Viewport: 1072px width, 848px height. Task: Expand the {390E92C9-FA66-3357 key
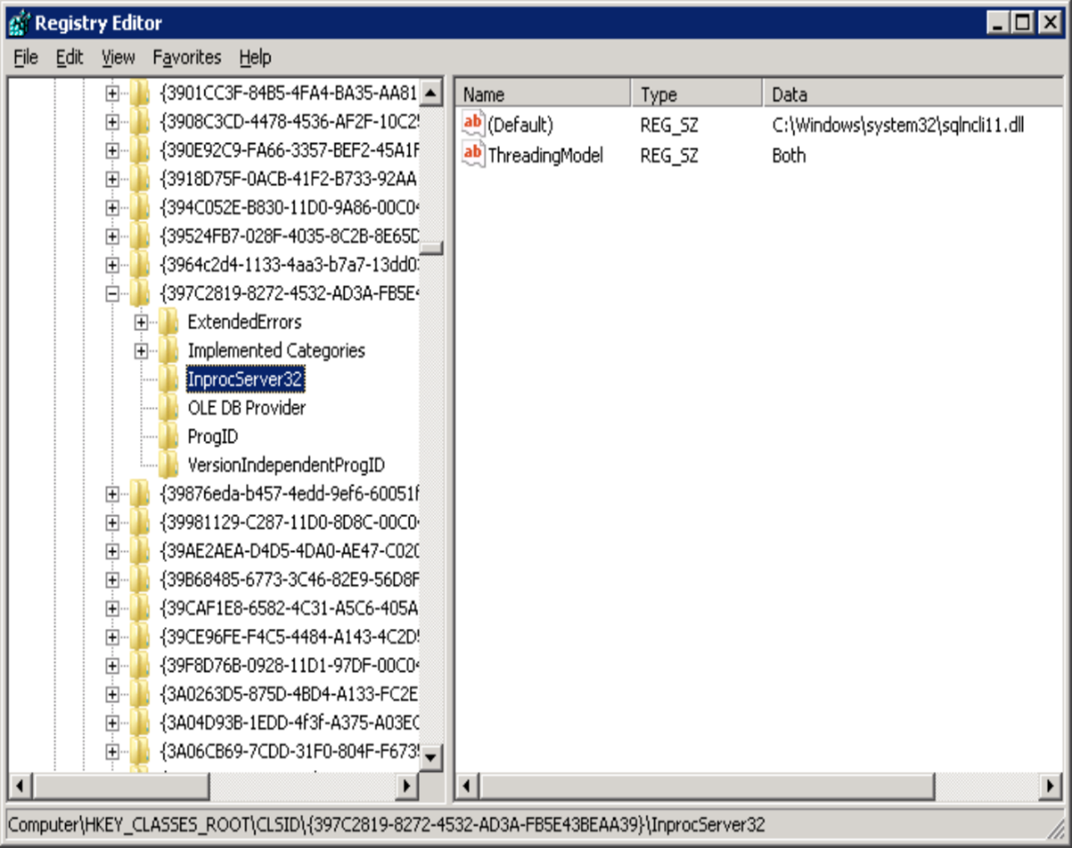(x=112, y=150)
